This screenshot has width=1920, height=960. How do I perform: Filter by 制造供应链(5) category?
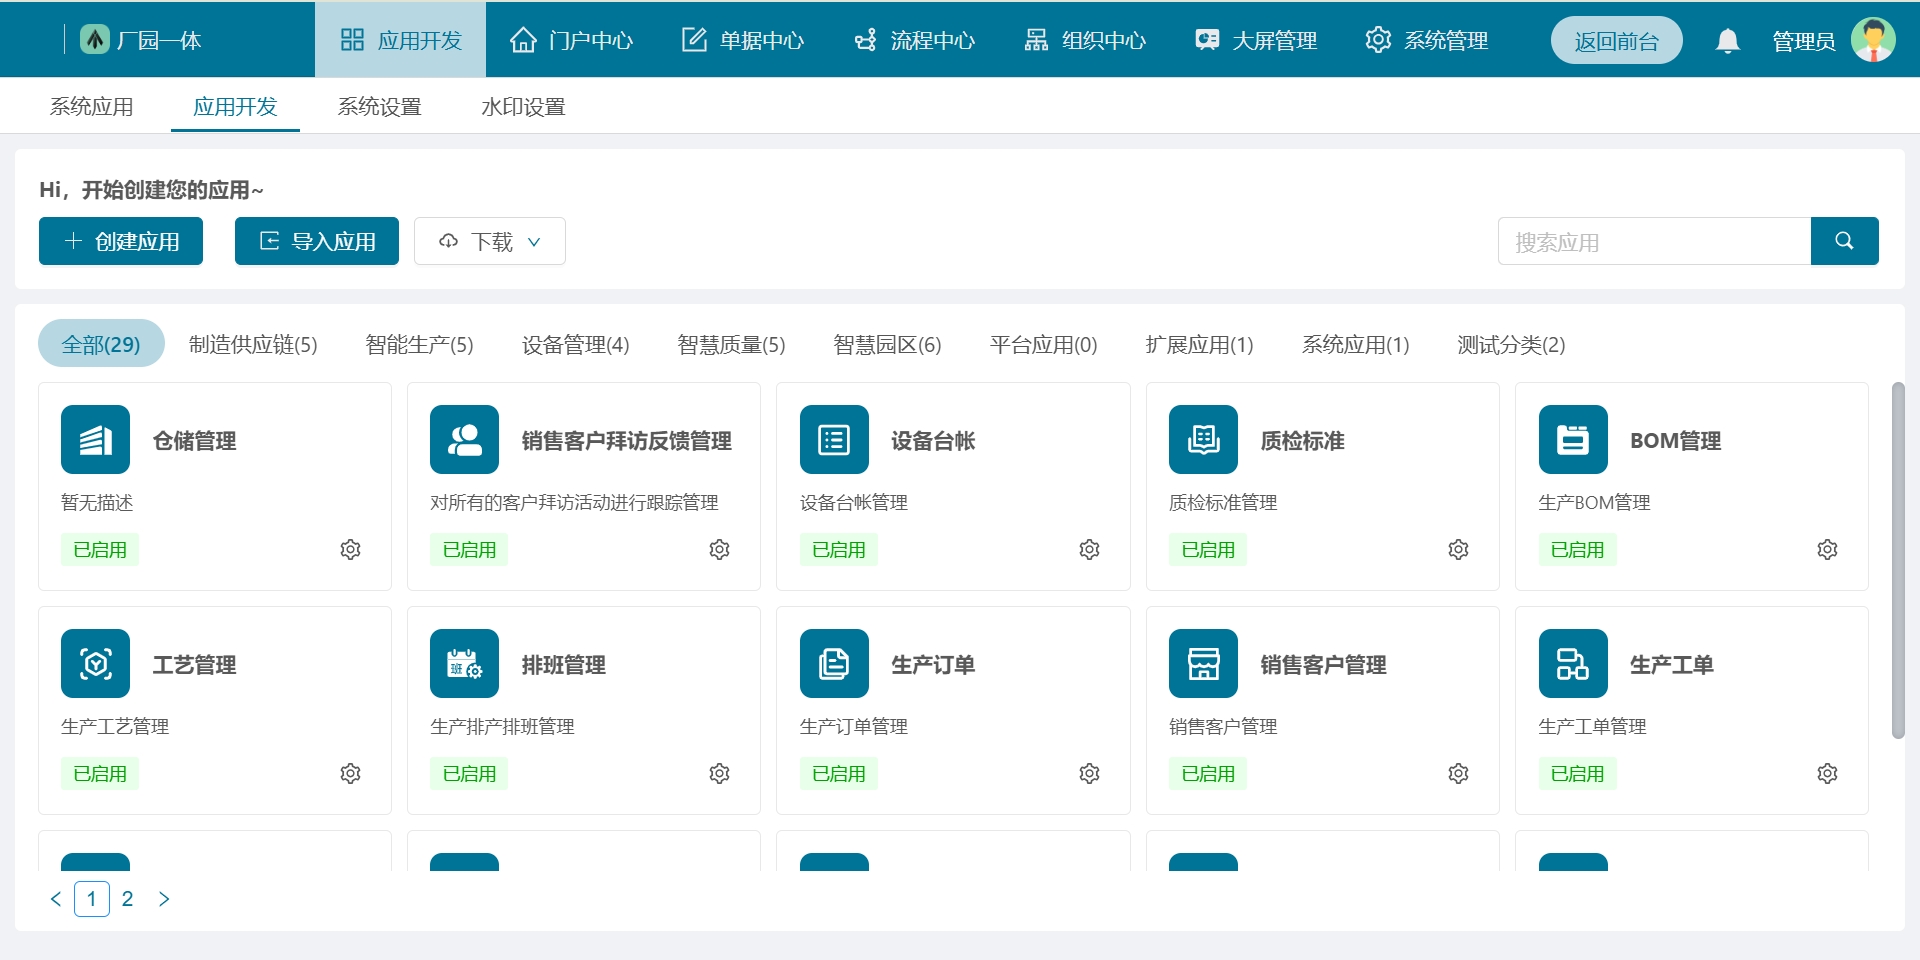(x=253, y=344)
